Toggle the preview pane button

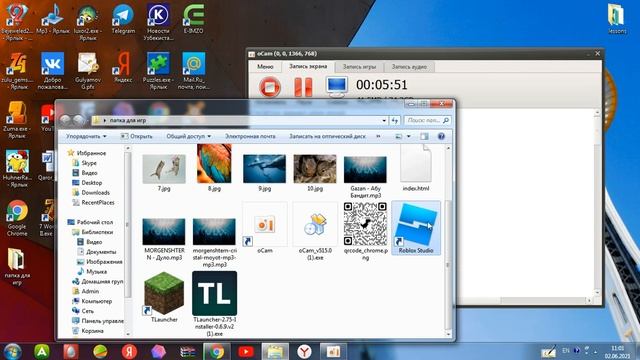coord(424,136)
